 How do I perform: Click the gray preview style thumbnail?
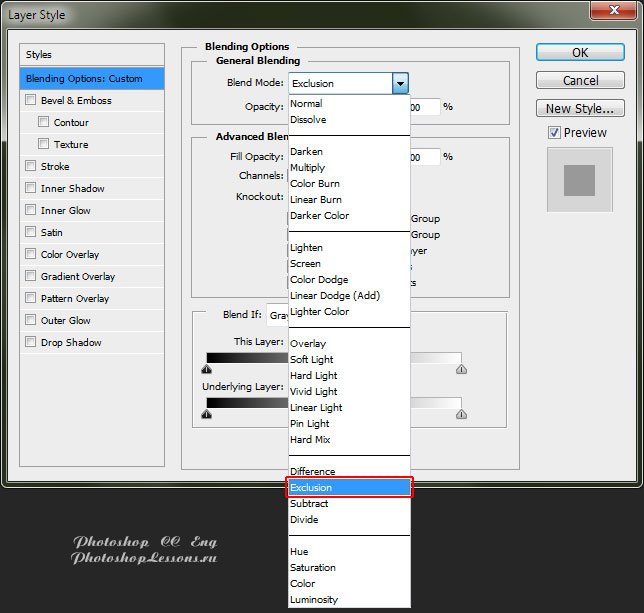point(579,180)
